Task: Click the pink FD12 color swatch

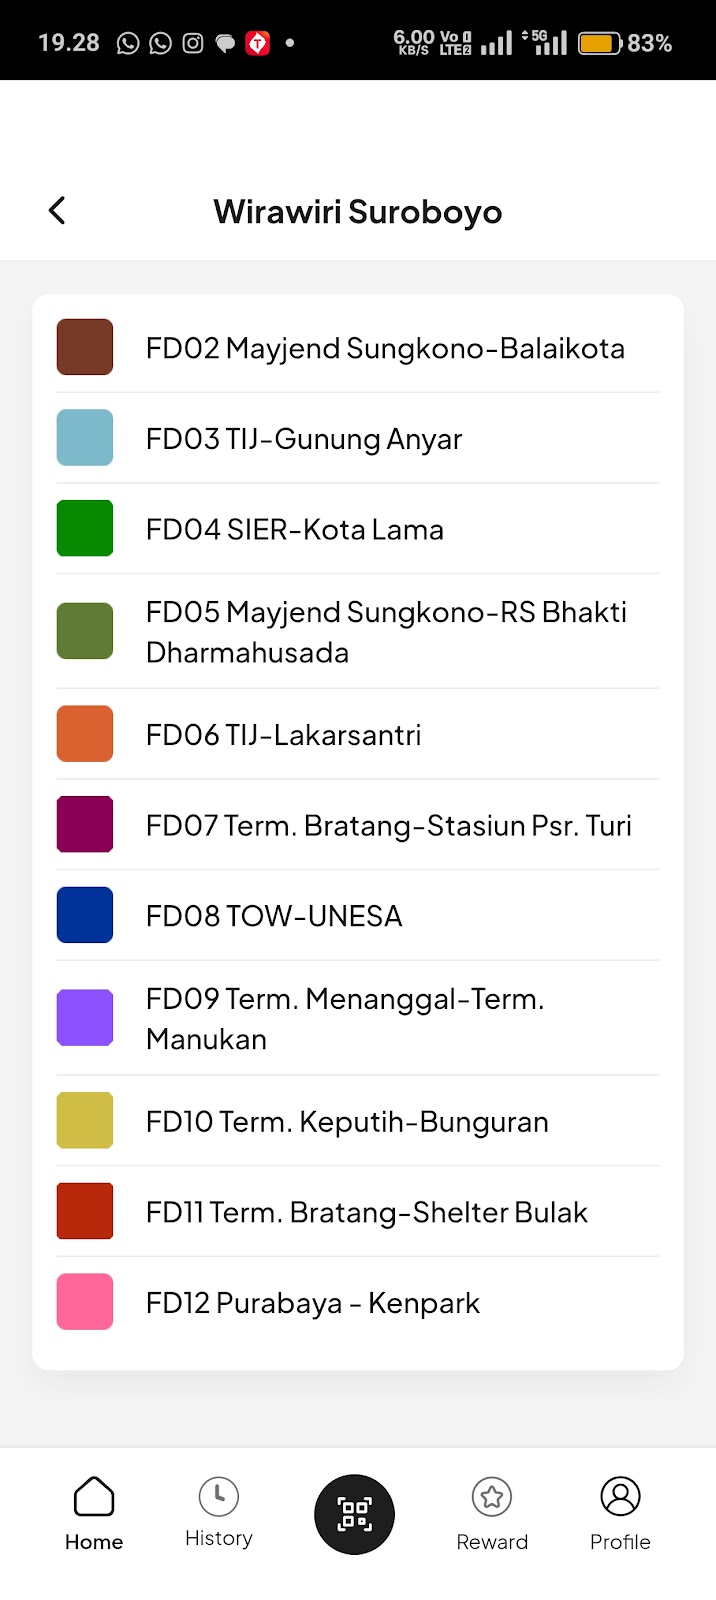Action: (85, 1302)
